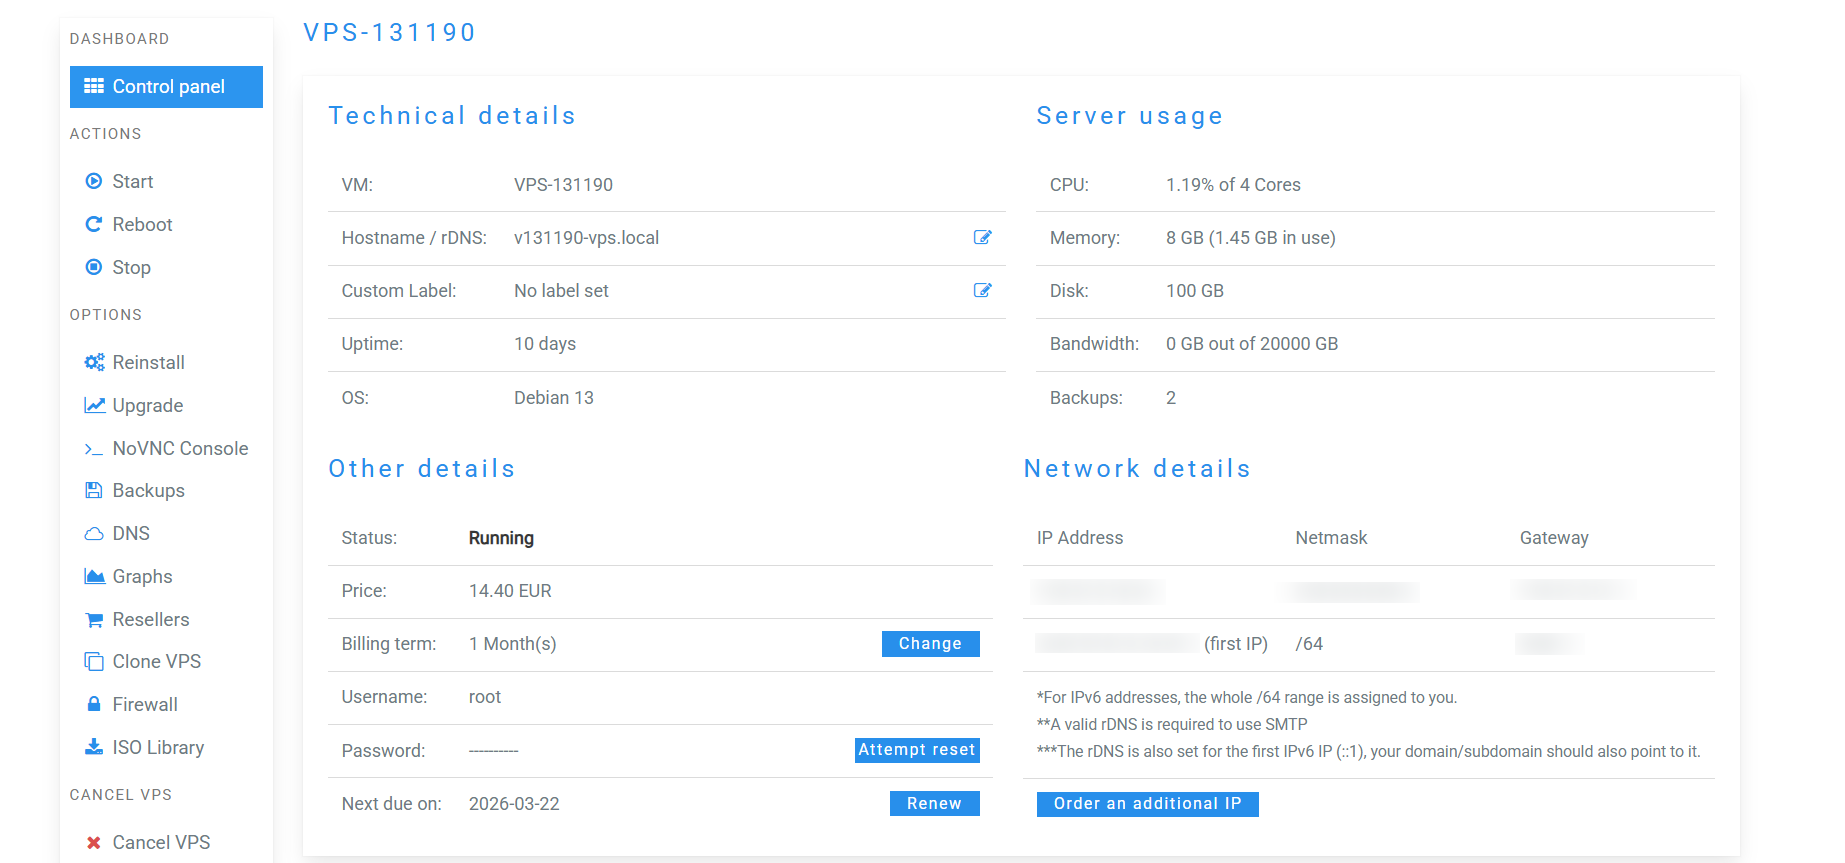Click the Control panel grid icon
This screenshot has height=863, width=1845.
(94, 86)
